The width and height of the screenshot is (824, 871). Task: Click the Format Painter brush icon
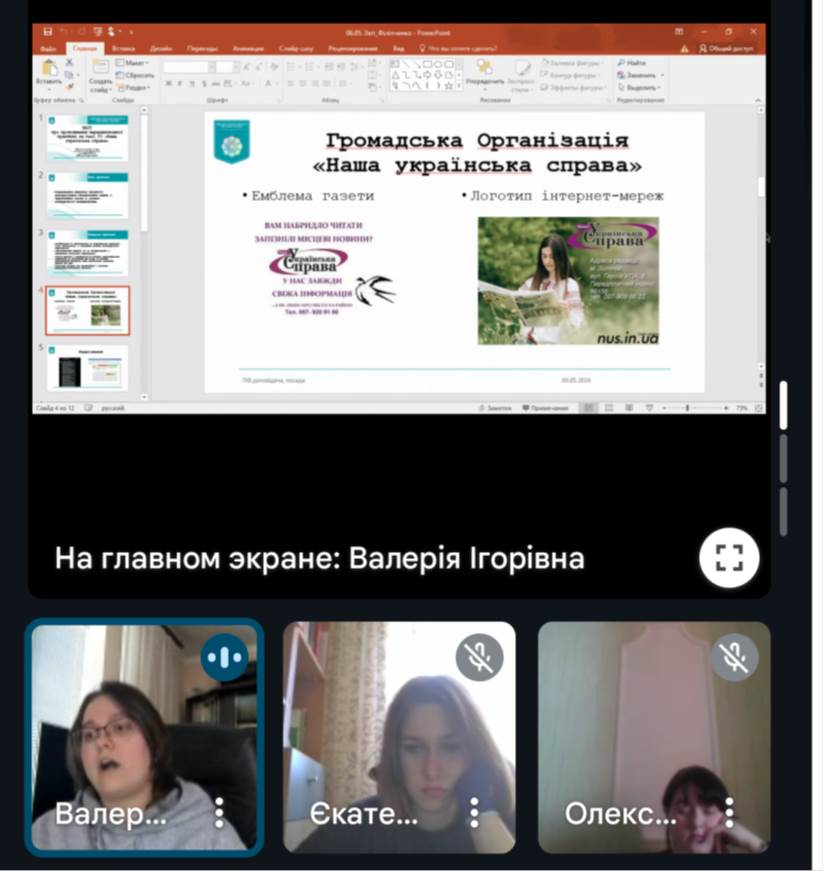[69, 86]
